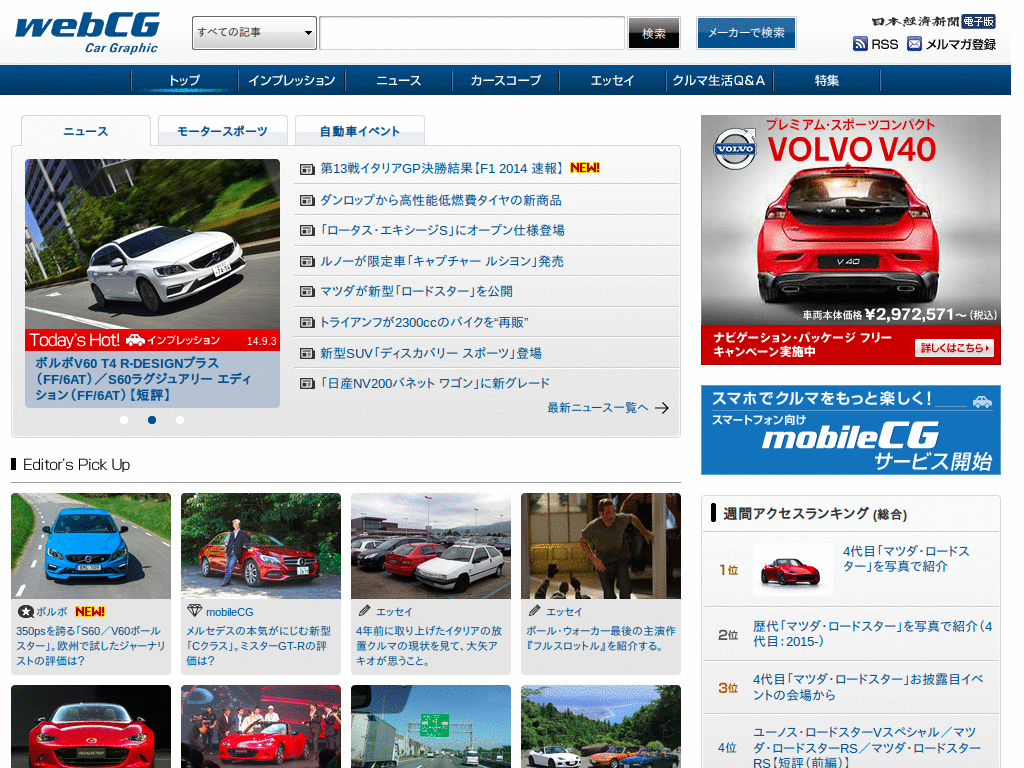Click the RSS feed icon

pos(860,44)
